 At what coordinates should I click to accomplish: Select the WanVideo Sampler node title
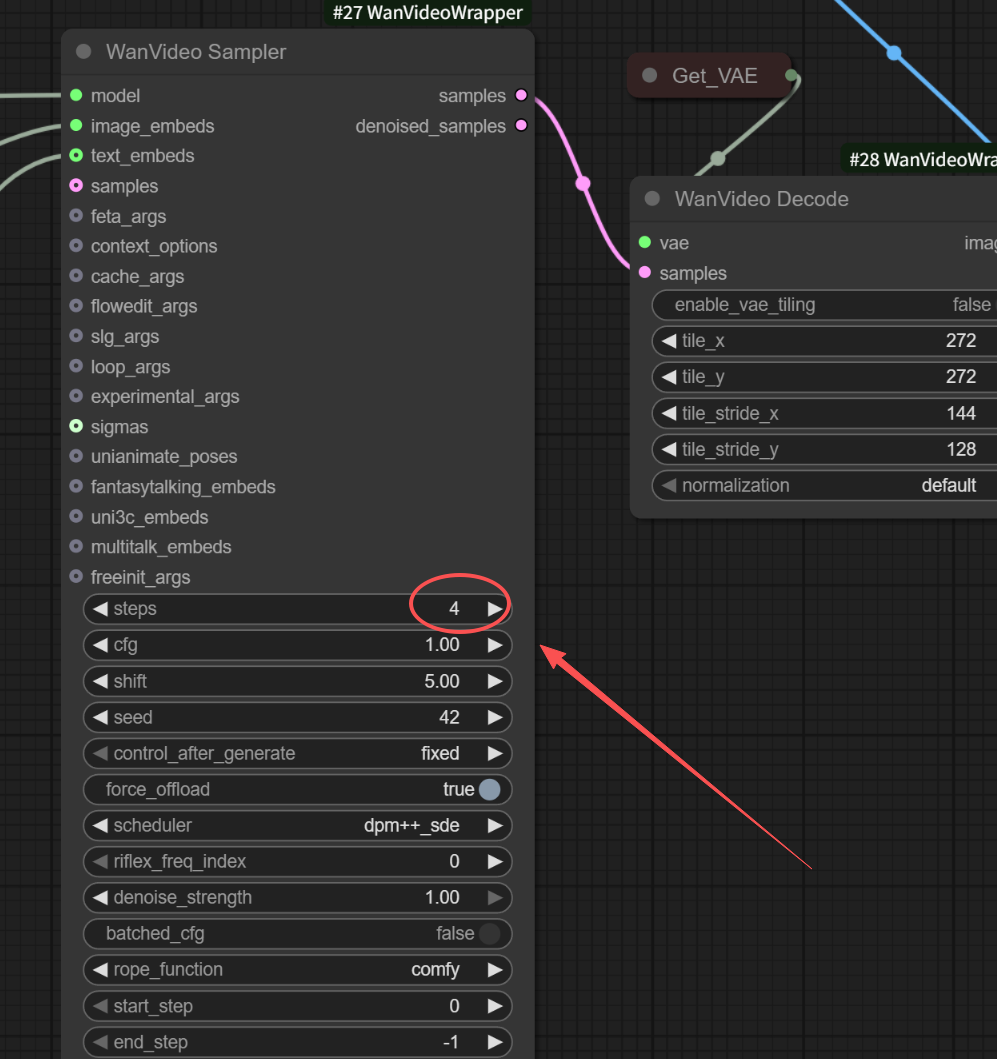pos(196,52)
